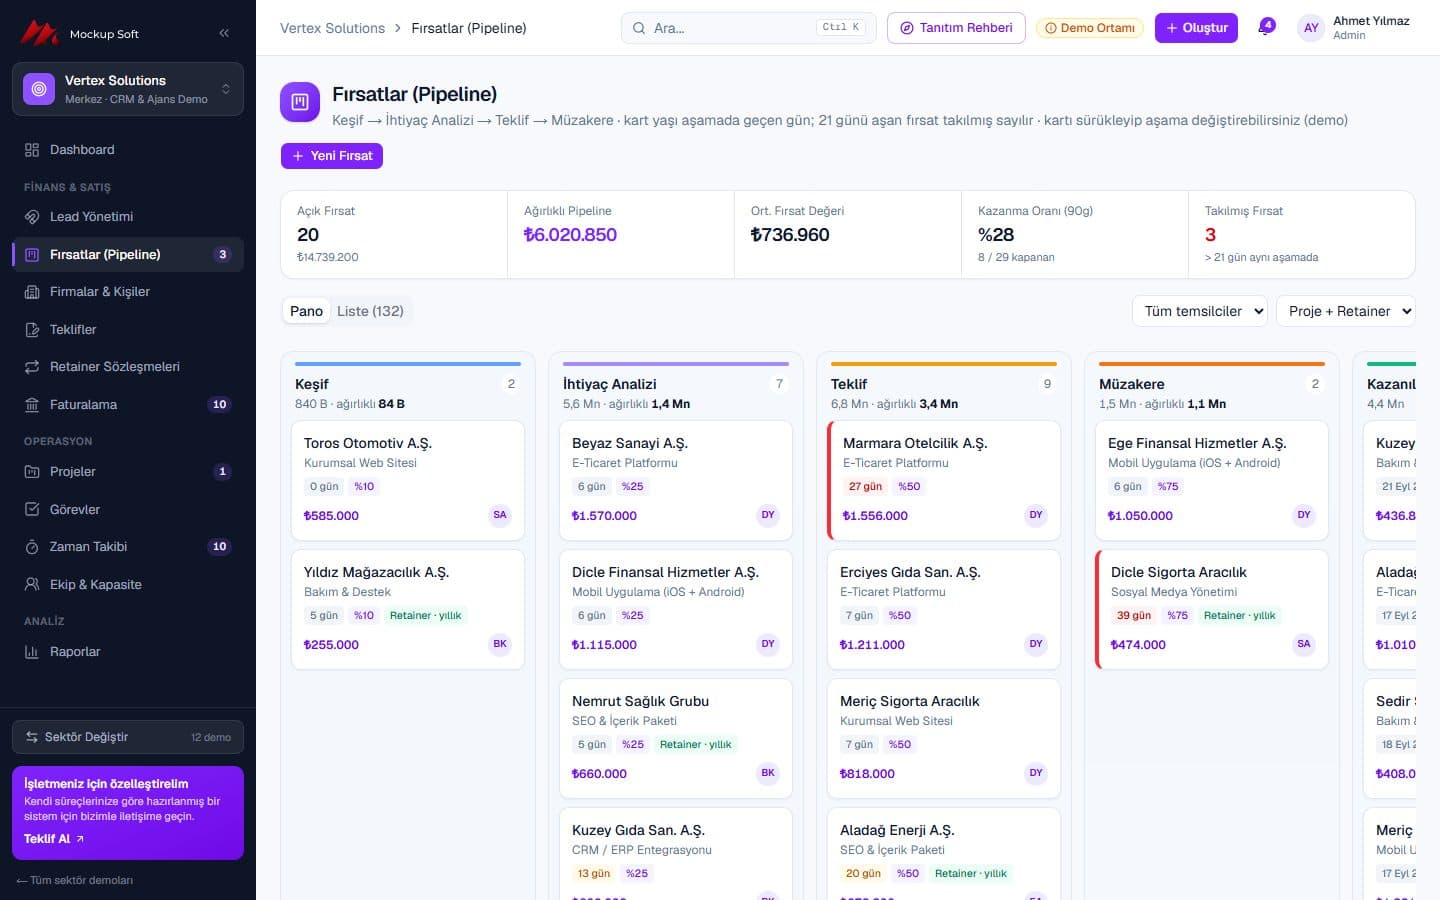The height and width of the screenshot is (900, 1440).
Task: Open Proje + Retainer filter dropdown
Action: point(1346,311)
